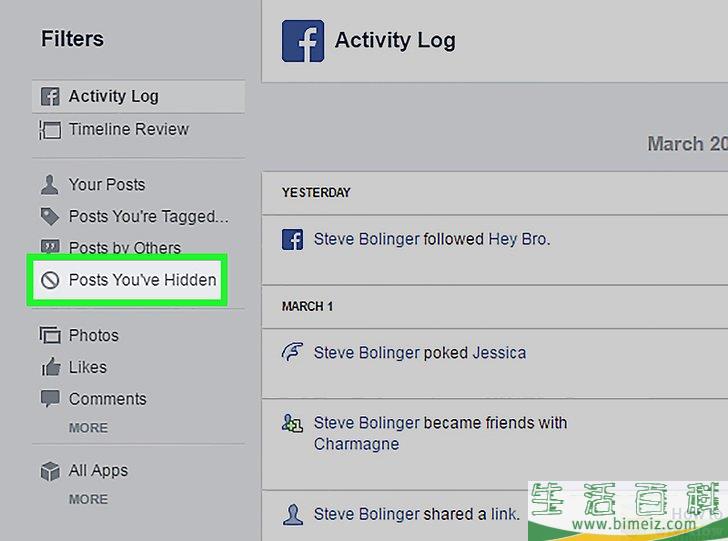This screenshot has height=541, width=728.
Task: Click the prohibited-circle icon for hidden posts
Action: (50, 280)
